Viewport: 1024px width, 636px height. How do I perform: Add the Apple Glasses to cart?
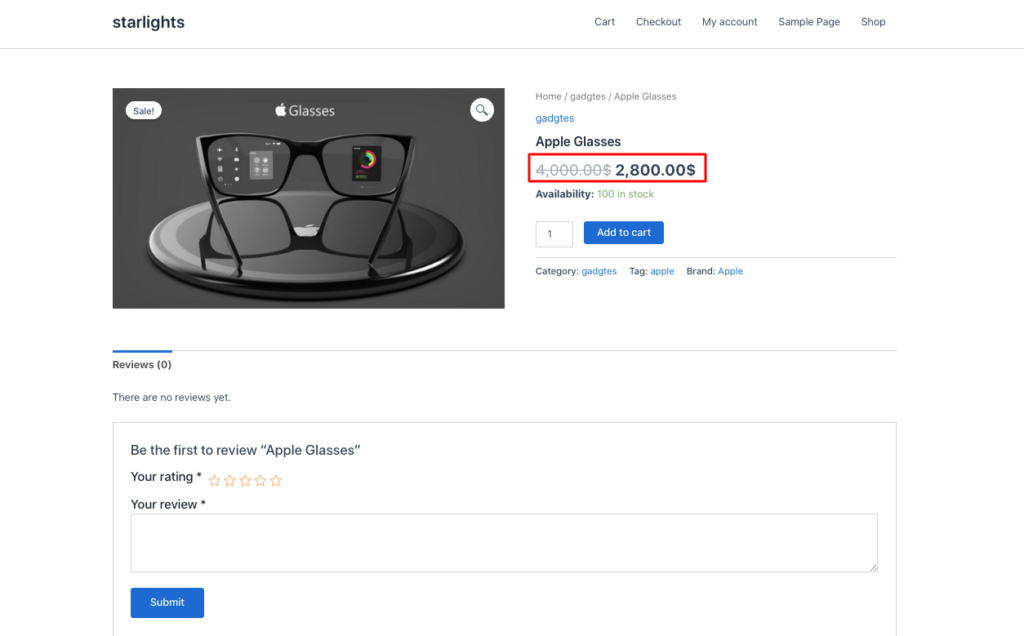pos(623,232)
